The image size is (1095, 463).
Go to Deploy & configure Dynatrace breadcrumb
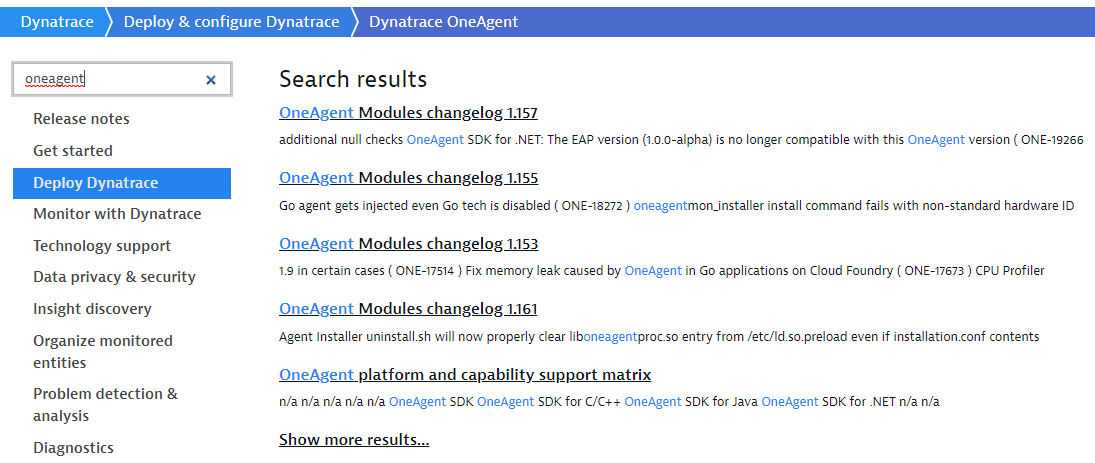coord(231,22)
